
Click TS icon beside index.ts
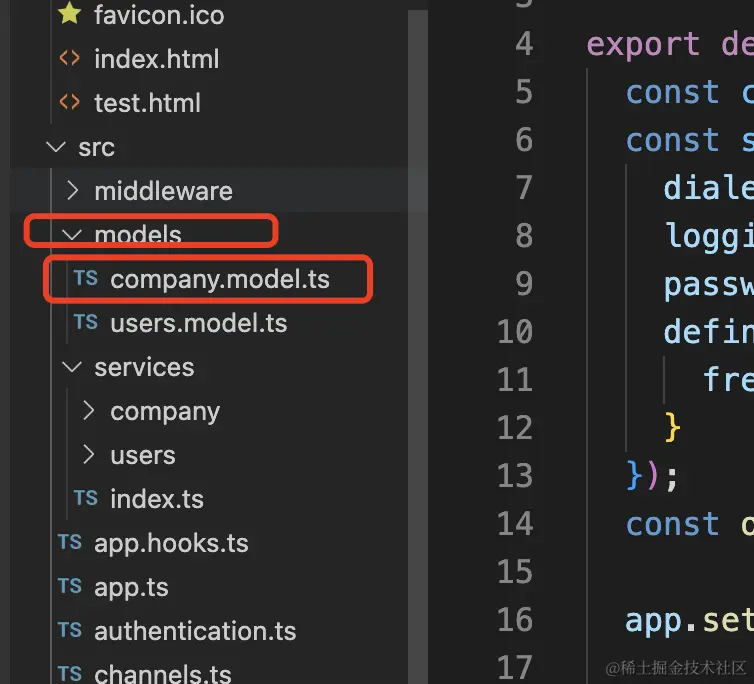pos(86,498)
